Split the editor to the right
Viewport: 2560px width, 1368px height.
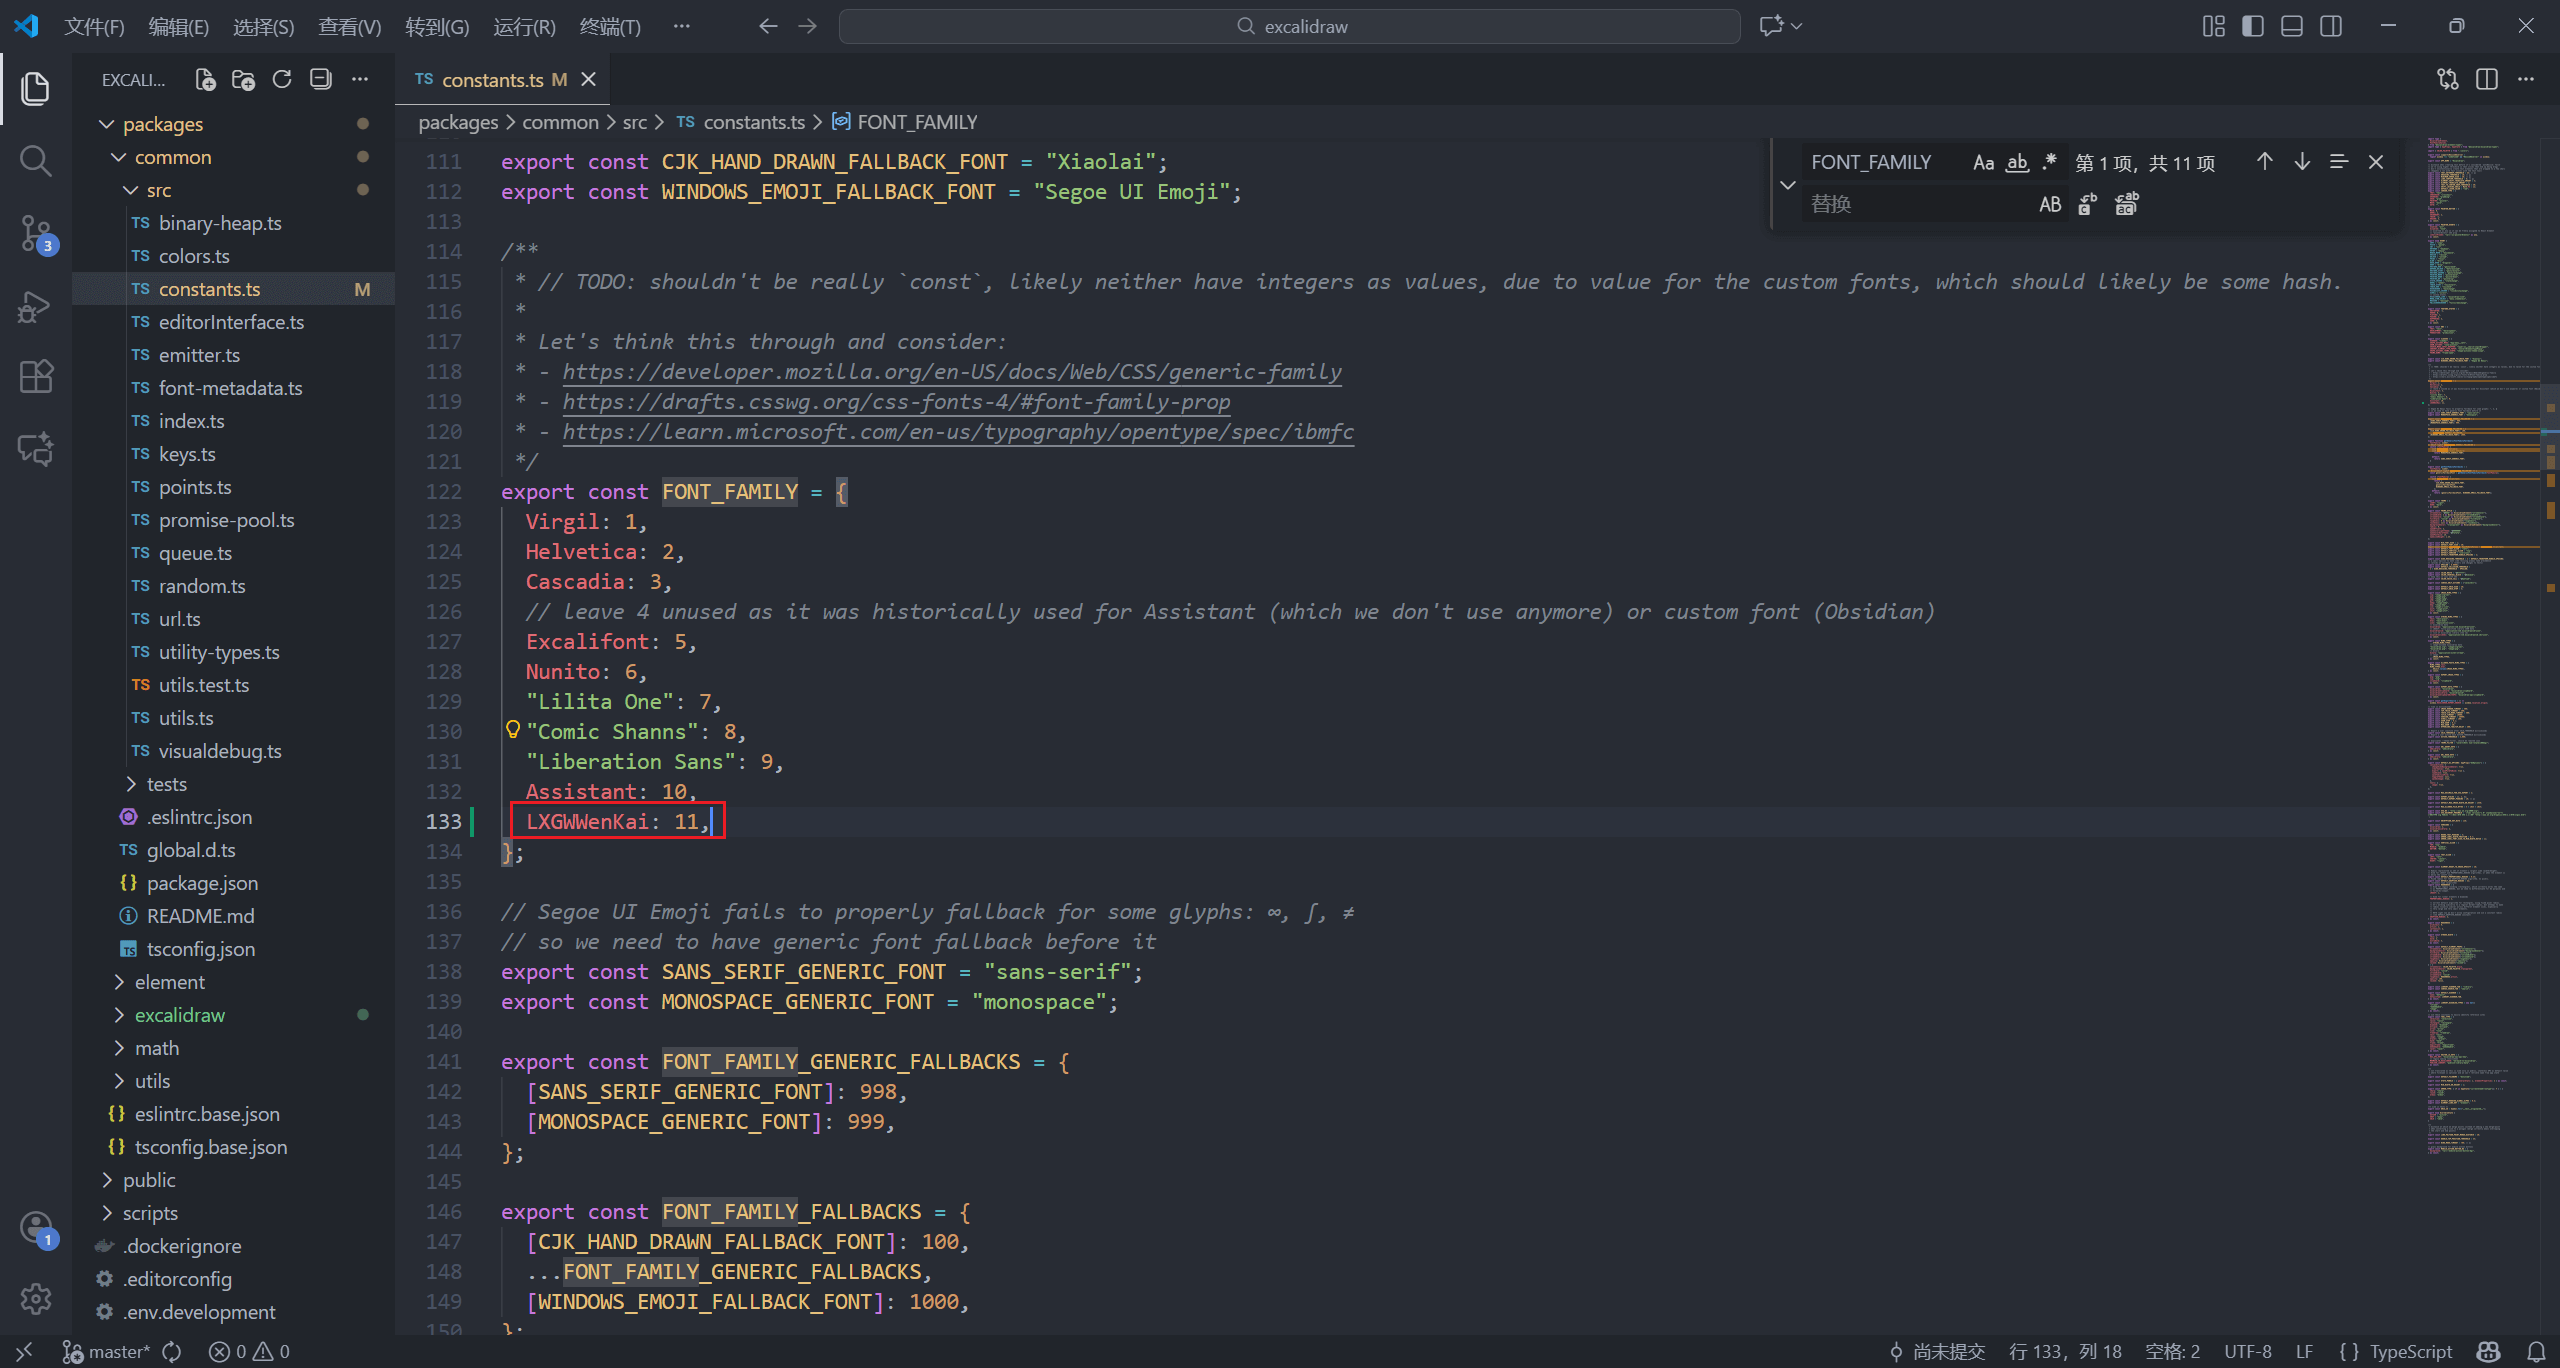coord(2487,80)
